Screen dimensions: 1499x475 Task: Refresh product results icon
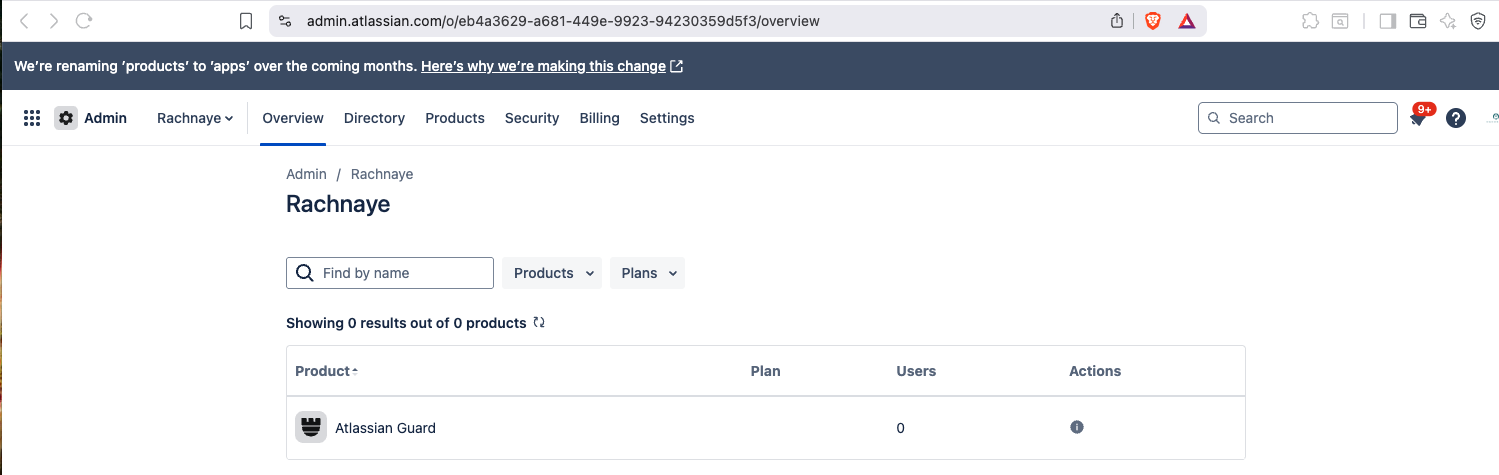(x=539, y=323)
